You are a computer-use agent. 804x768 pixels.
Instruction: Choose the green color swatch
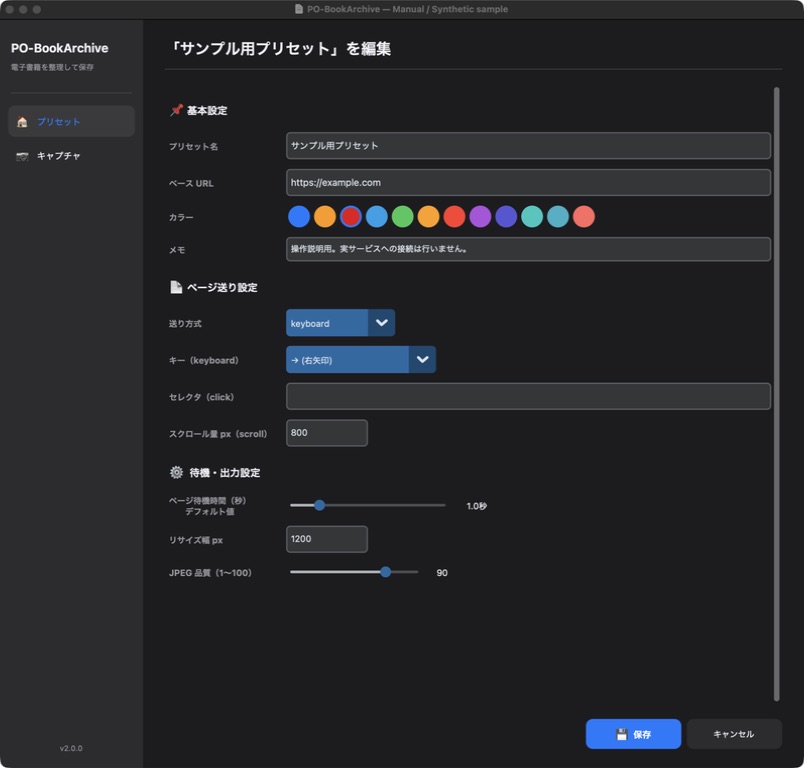pyautogui.click(x=403, y=216)
